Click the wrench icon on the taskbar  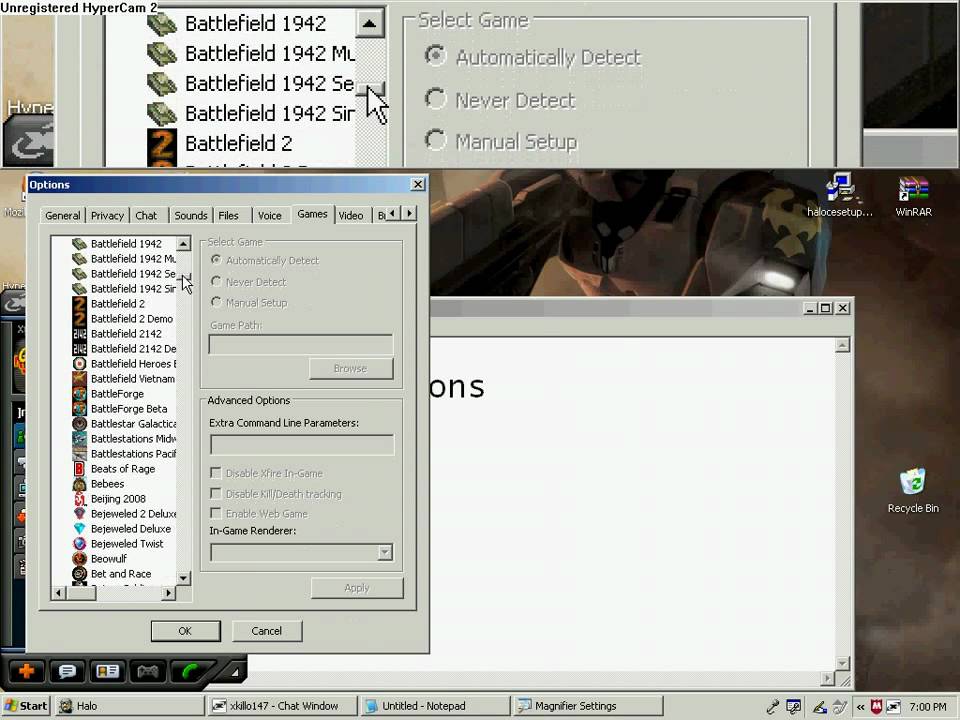(x=773, y=707)
